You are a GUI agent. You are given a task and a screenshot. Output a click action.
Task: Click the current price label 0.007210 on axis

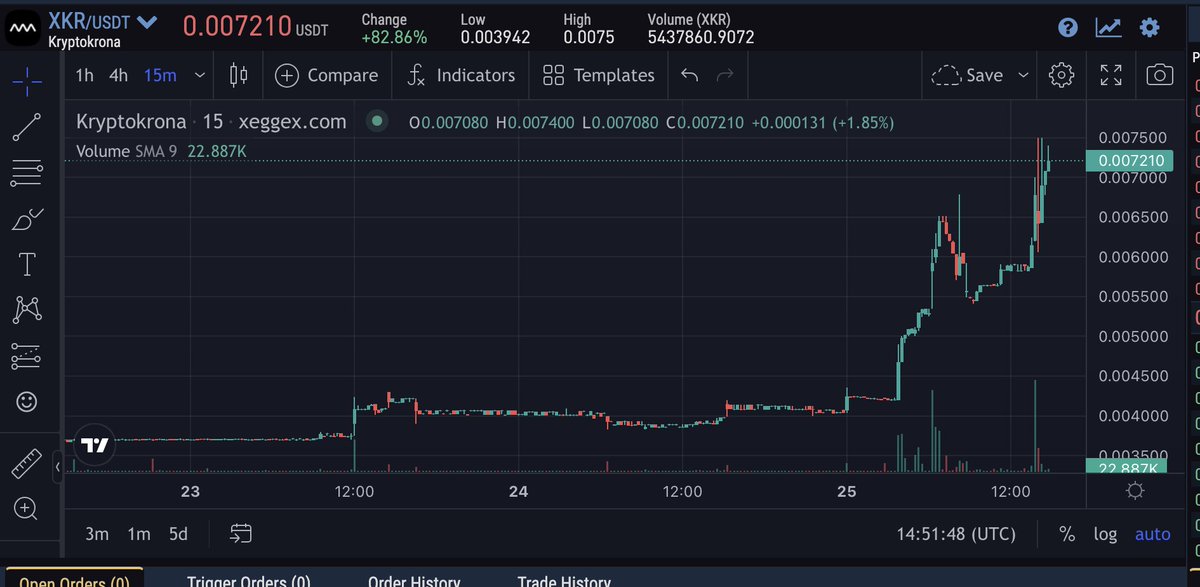[1129, 160]
